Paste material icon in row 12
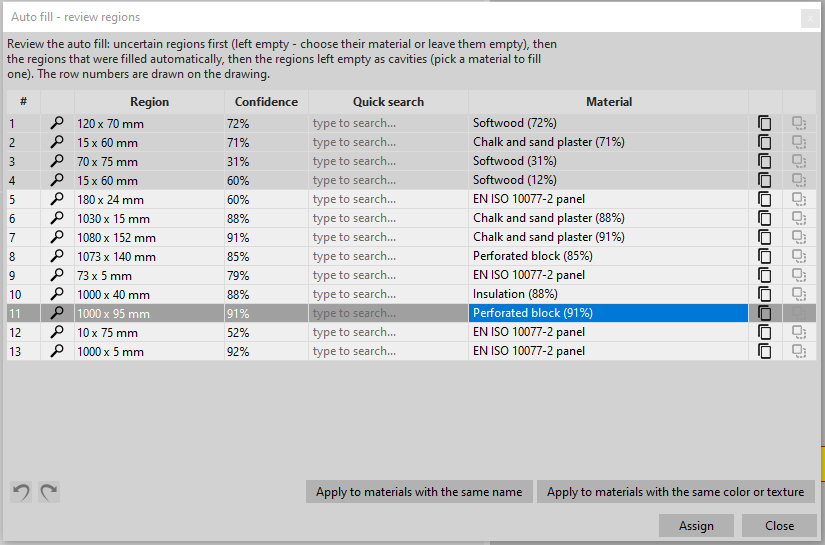The image size is (825, 545). [799, 332]
